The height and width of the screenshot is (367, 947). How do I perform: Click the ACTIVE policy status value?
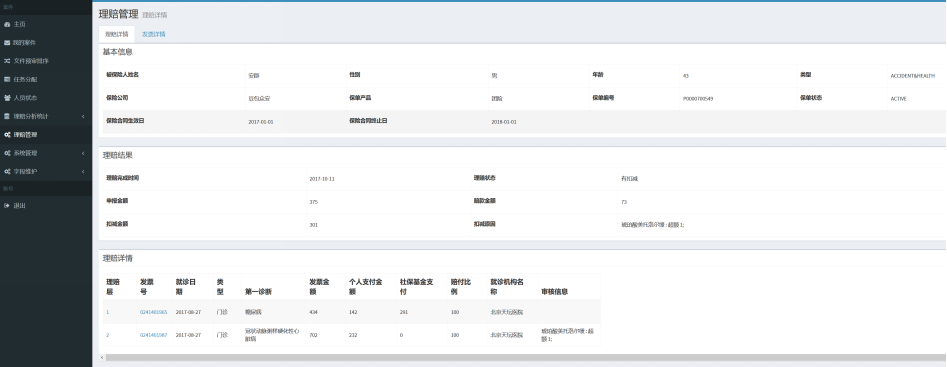pyautogui.click(x=898, y=99)
